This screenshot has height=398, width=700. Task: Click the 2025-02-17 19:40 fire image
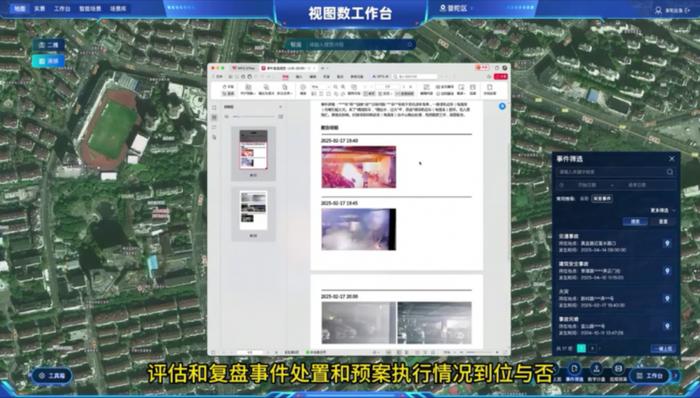(x=358, y=167)
